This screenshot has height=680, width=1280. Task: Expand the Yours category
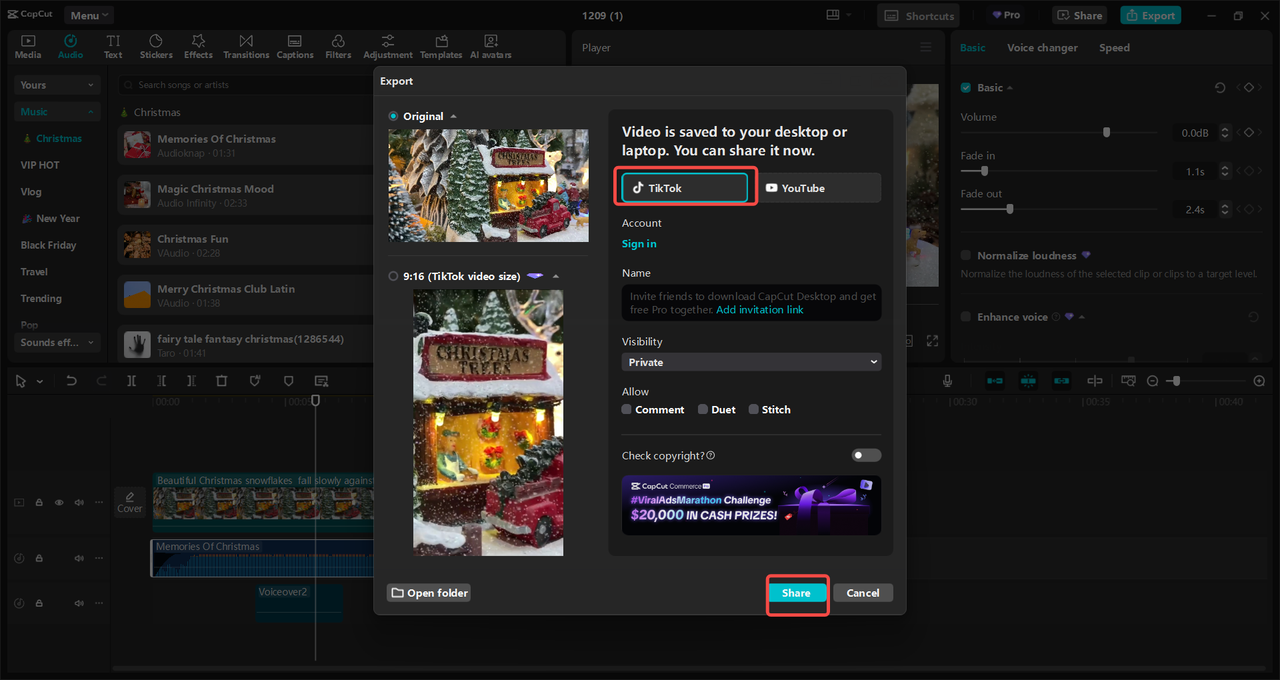coord(58,85)
